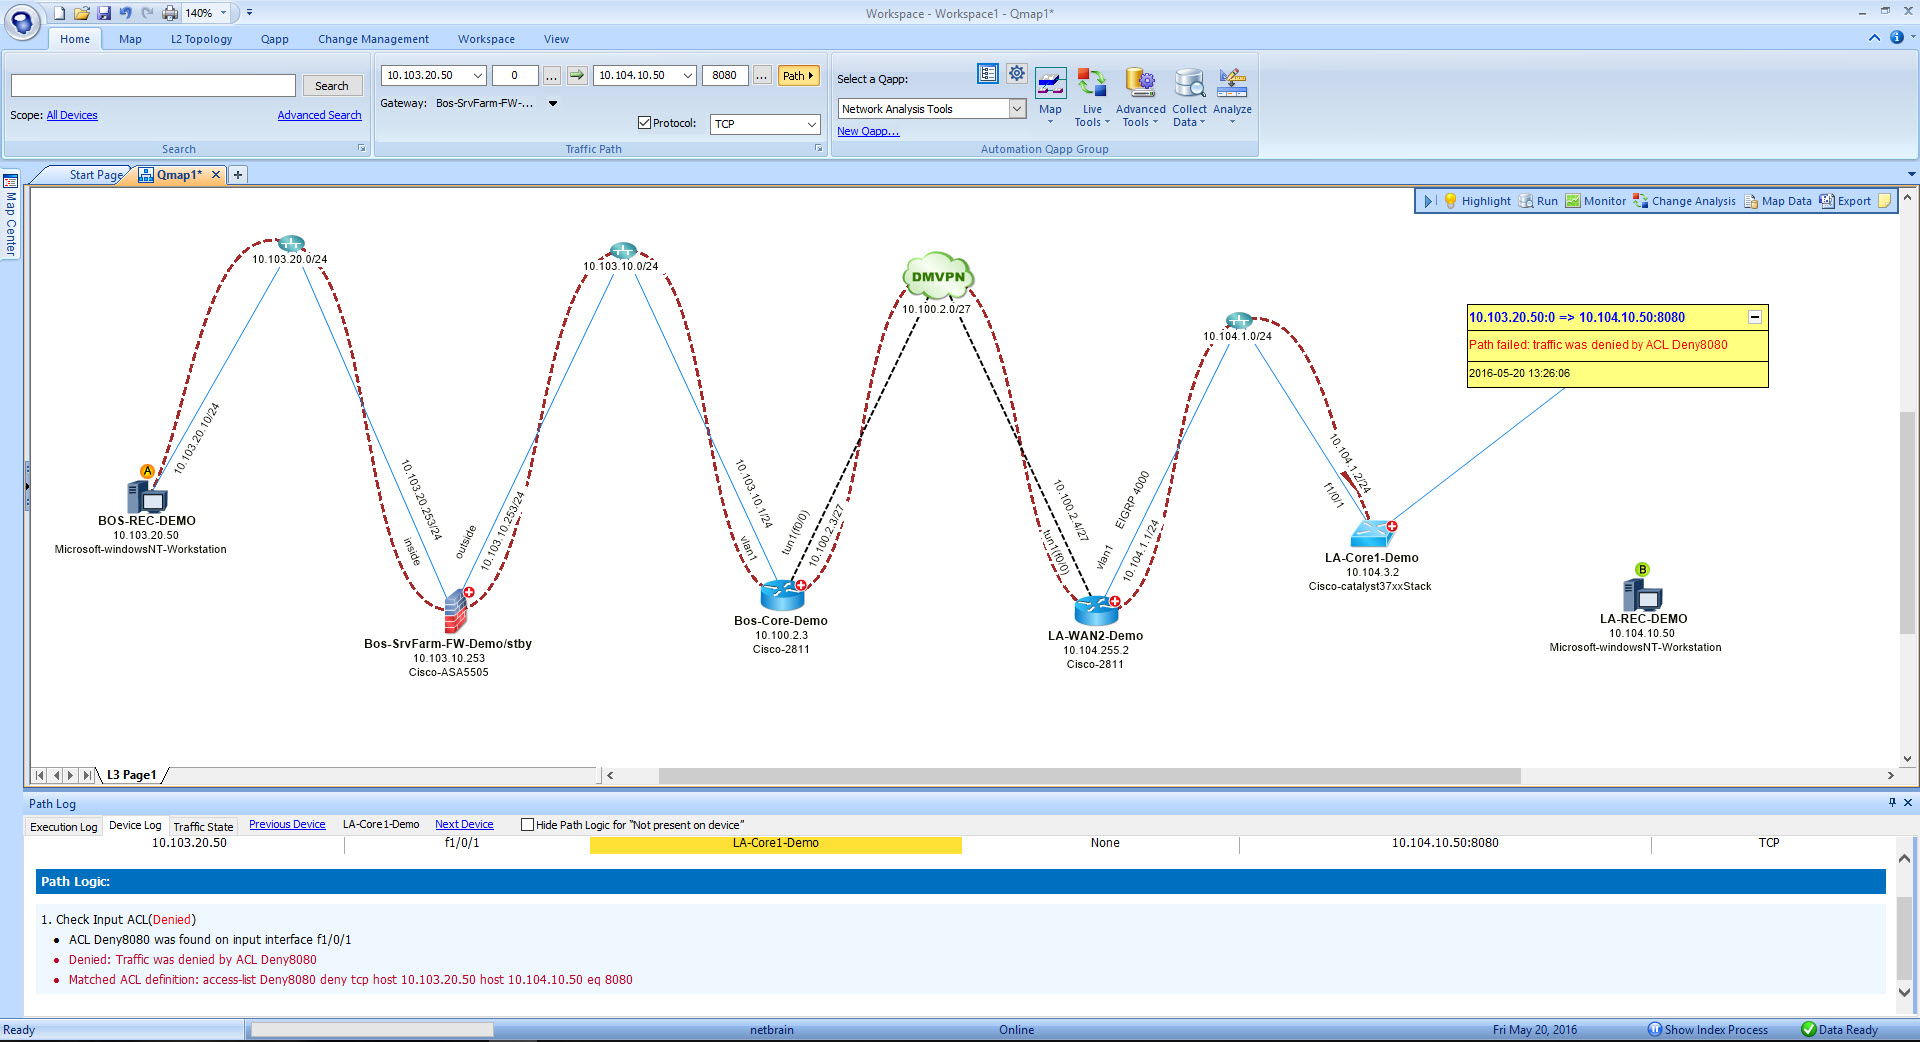
Task: Collapse the yellow path result note
Action: tap(1754, 317)
